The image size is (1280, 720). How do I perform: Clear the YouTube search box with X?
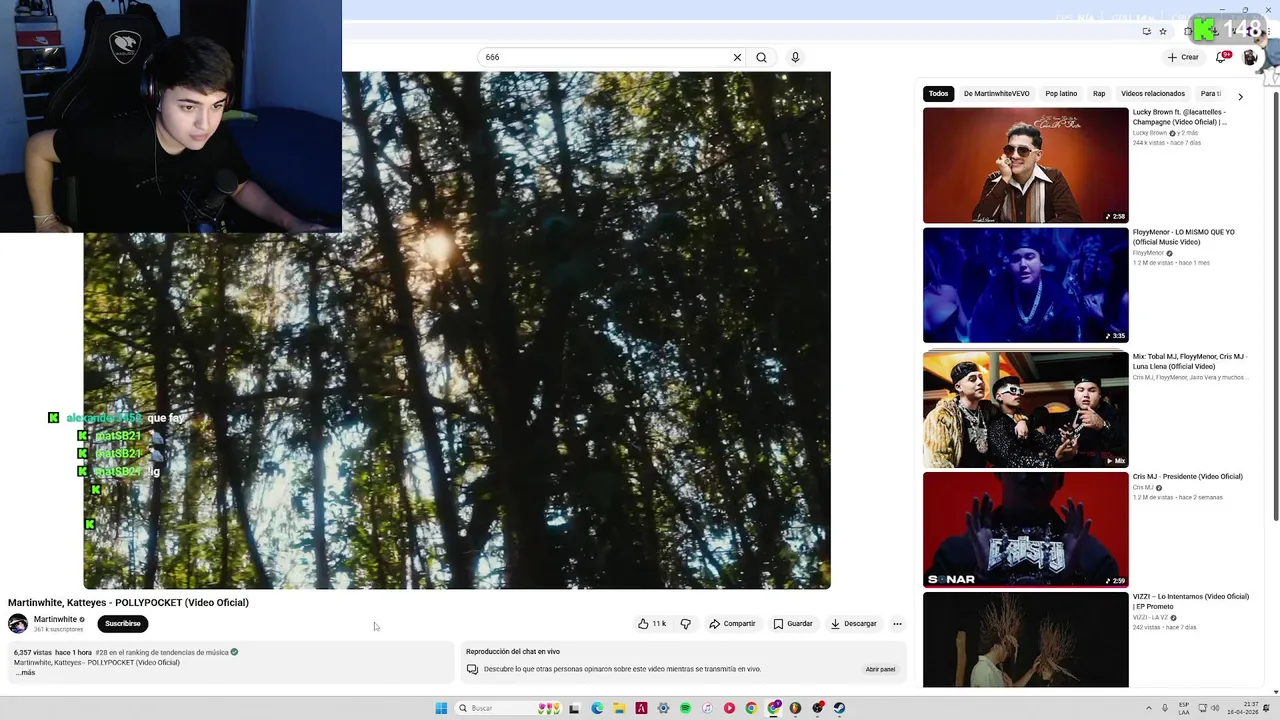click(x=737, y=57)
